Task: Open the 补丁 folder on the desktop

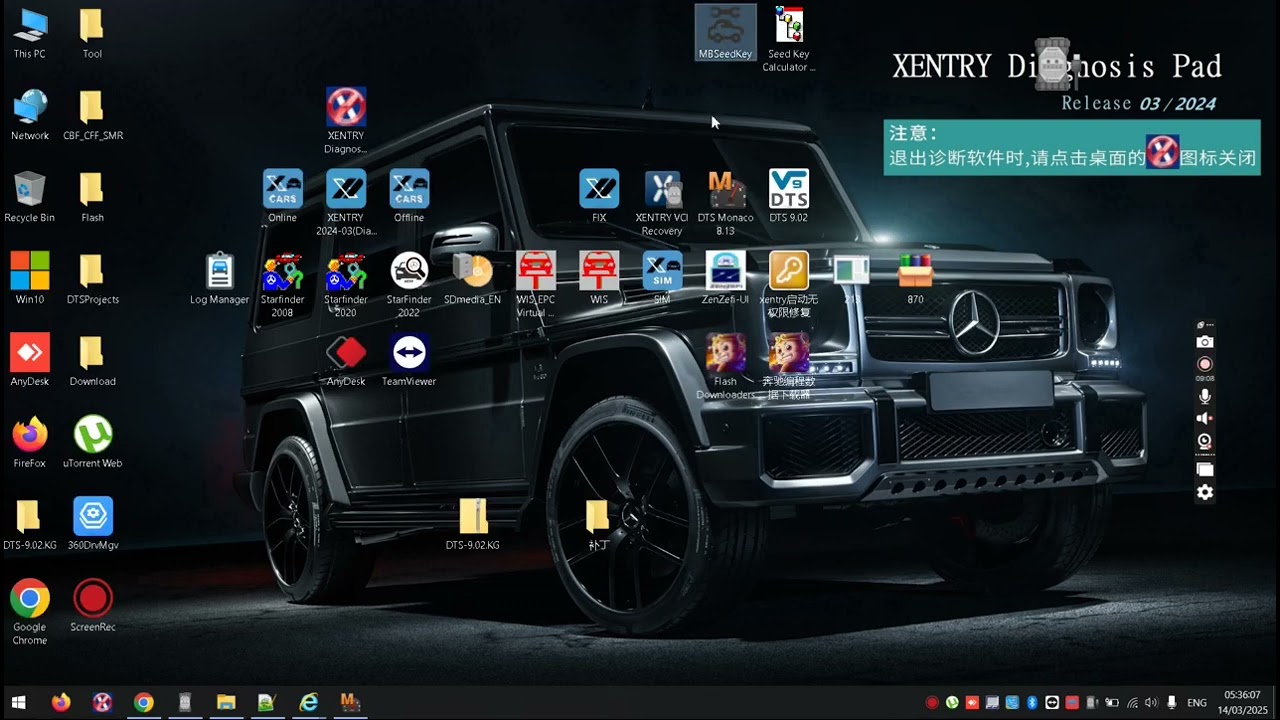Action: pyautogui.click(x=597, y=524)
